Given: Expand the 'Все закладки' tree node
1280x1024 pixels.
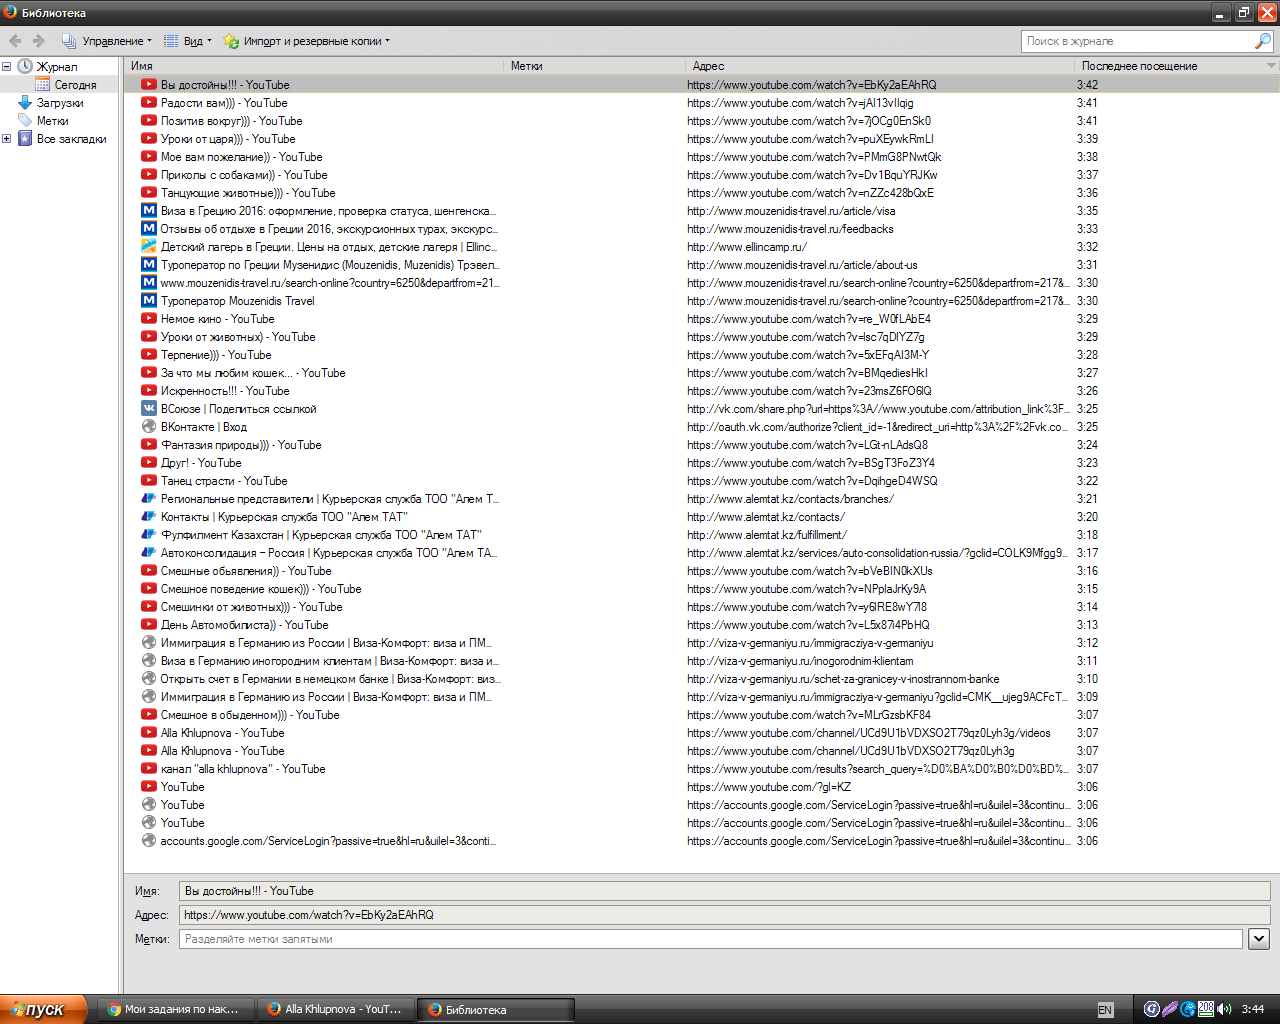Looking at the screenshot, I should [x=7, y=139].
